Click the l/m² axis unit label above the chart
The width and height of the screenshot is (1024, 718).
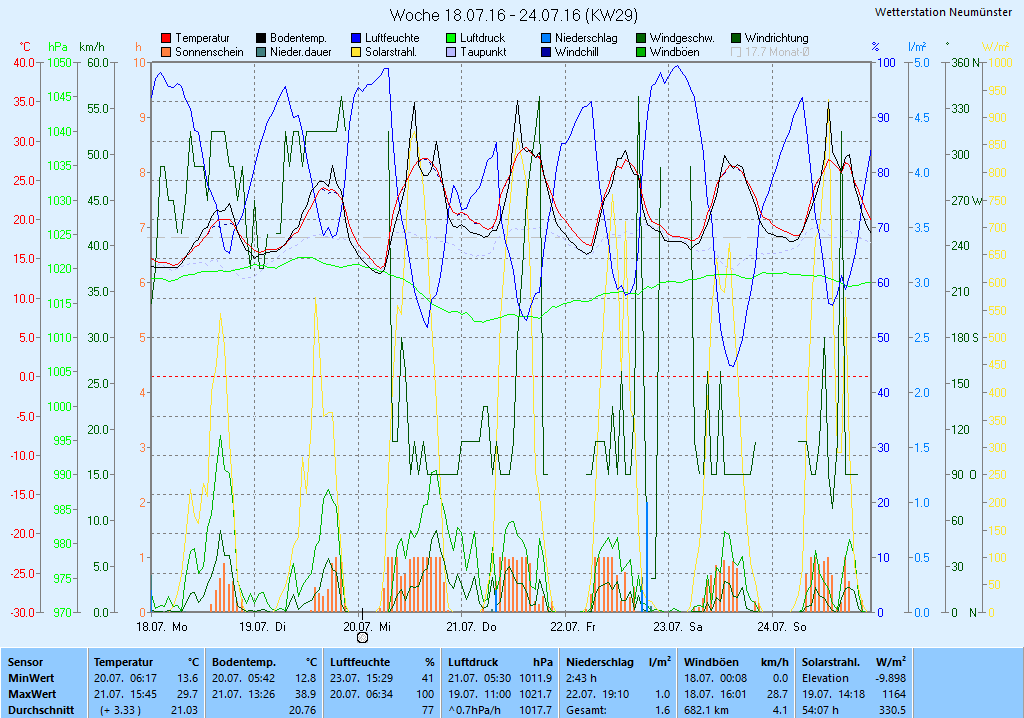(x=918, y=47)
